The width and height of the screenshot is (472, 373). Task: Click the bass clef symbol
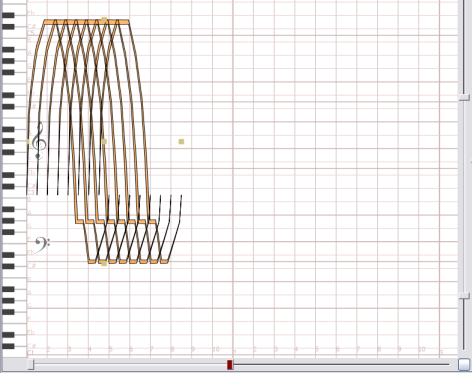[x=42, y=245]
